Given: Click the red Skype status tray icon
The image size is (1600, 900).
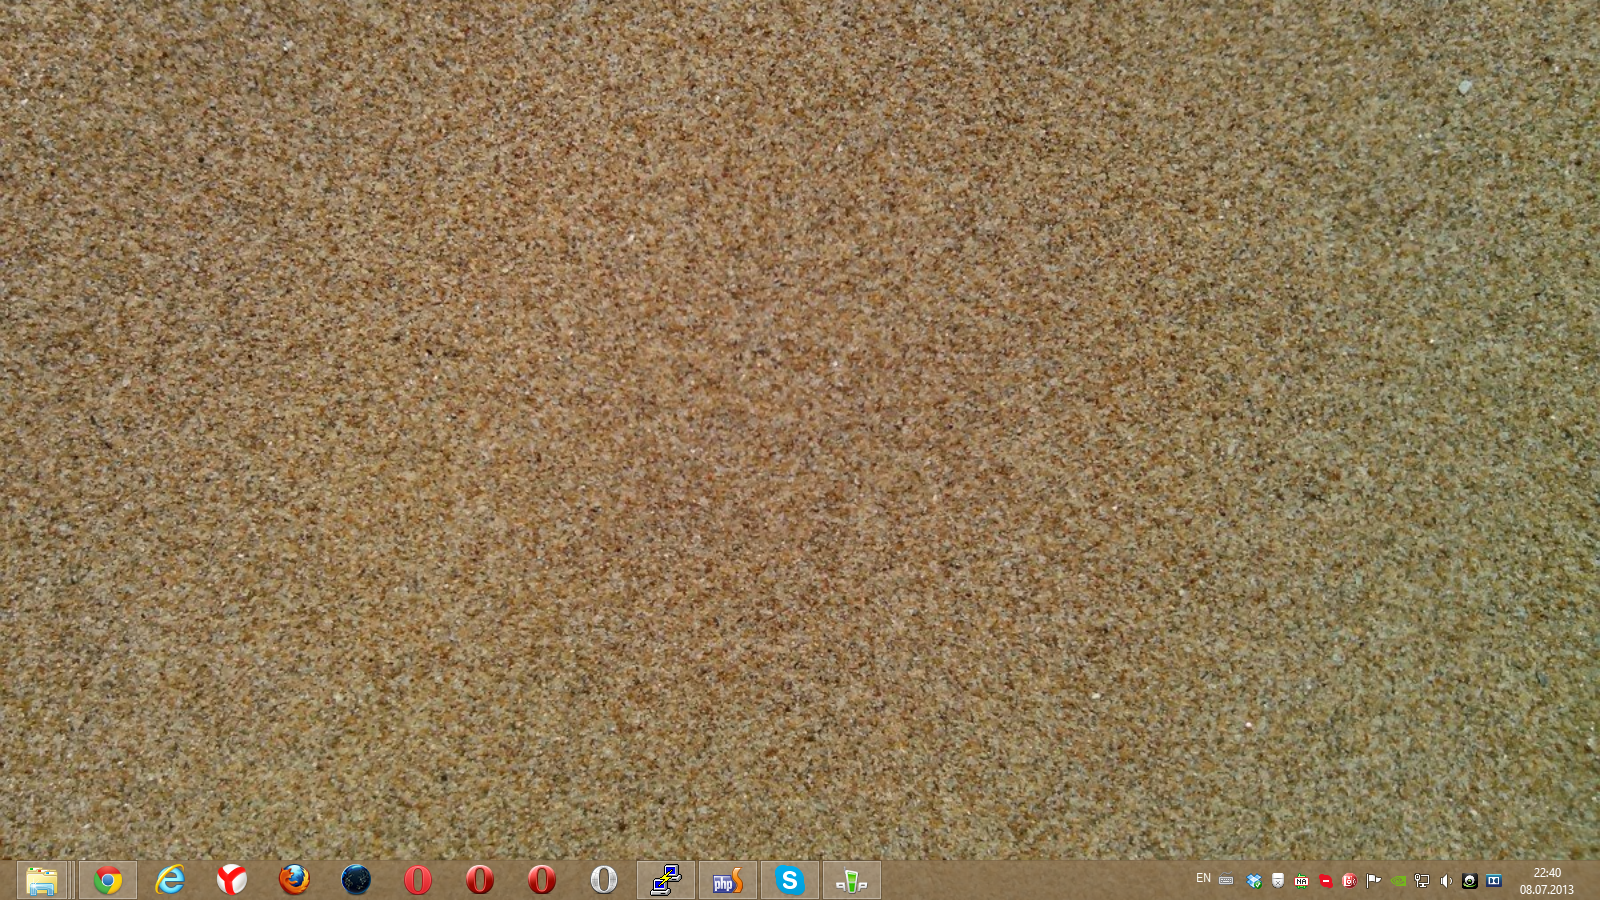Looking at the screenshot, I should pos(1326,881).
